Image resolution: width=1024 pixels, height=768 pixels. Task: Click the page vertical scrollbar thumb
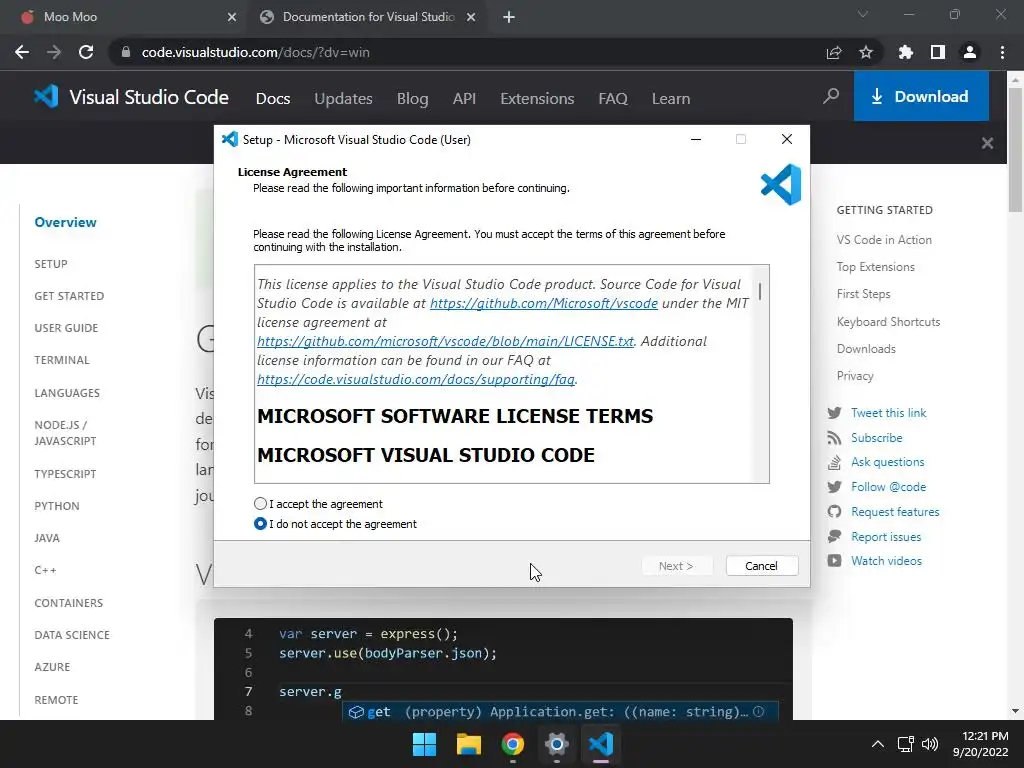click(x=1015, y=150)
